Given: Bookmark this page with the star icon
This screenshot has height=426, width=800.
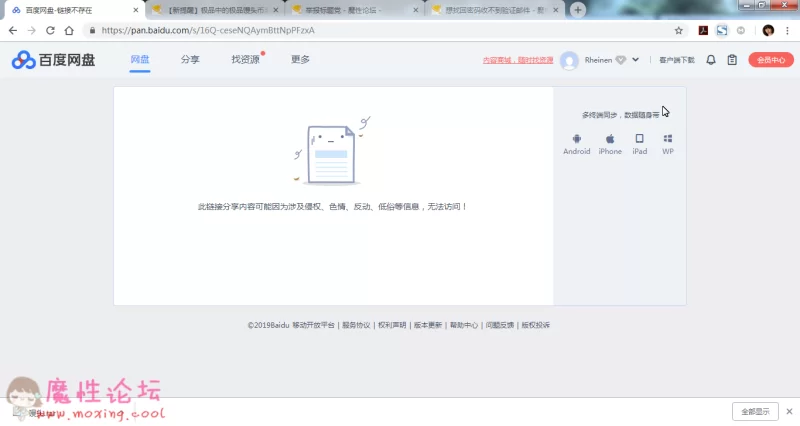Looking at the screenshot, I should (679, 31).
